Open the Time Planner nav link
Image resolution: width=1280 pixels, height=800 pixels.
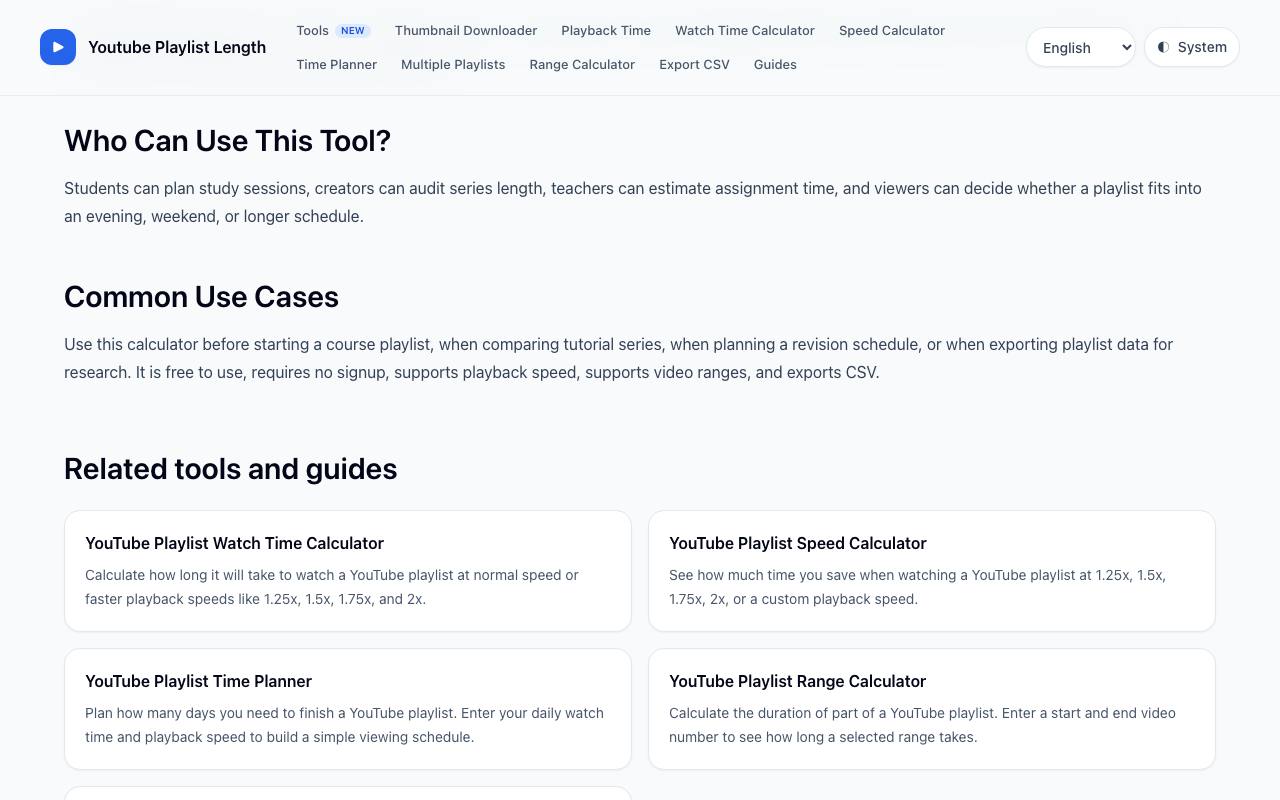click(337, 65)
